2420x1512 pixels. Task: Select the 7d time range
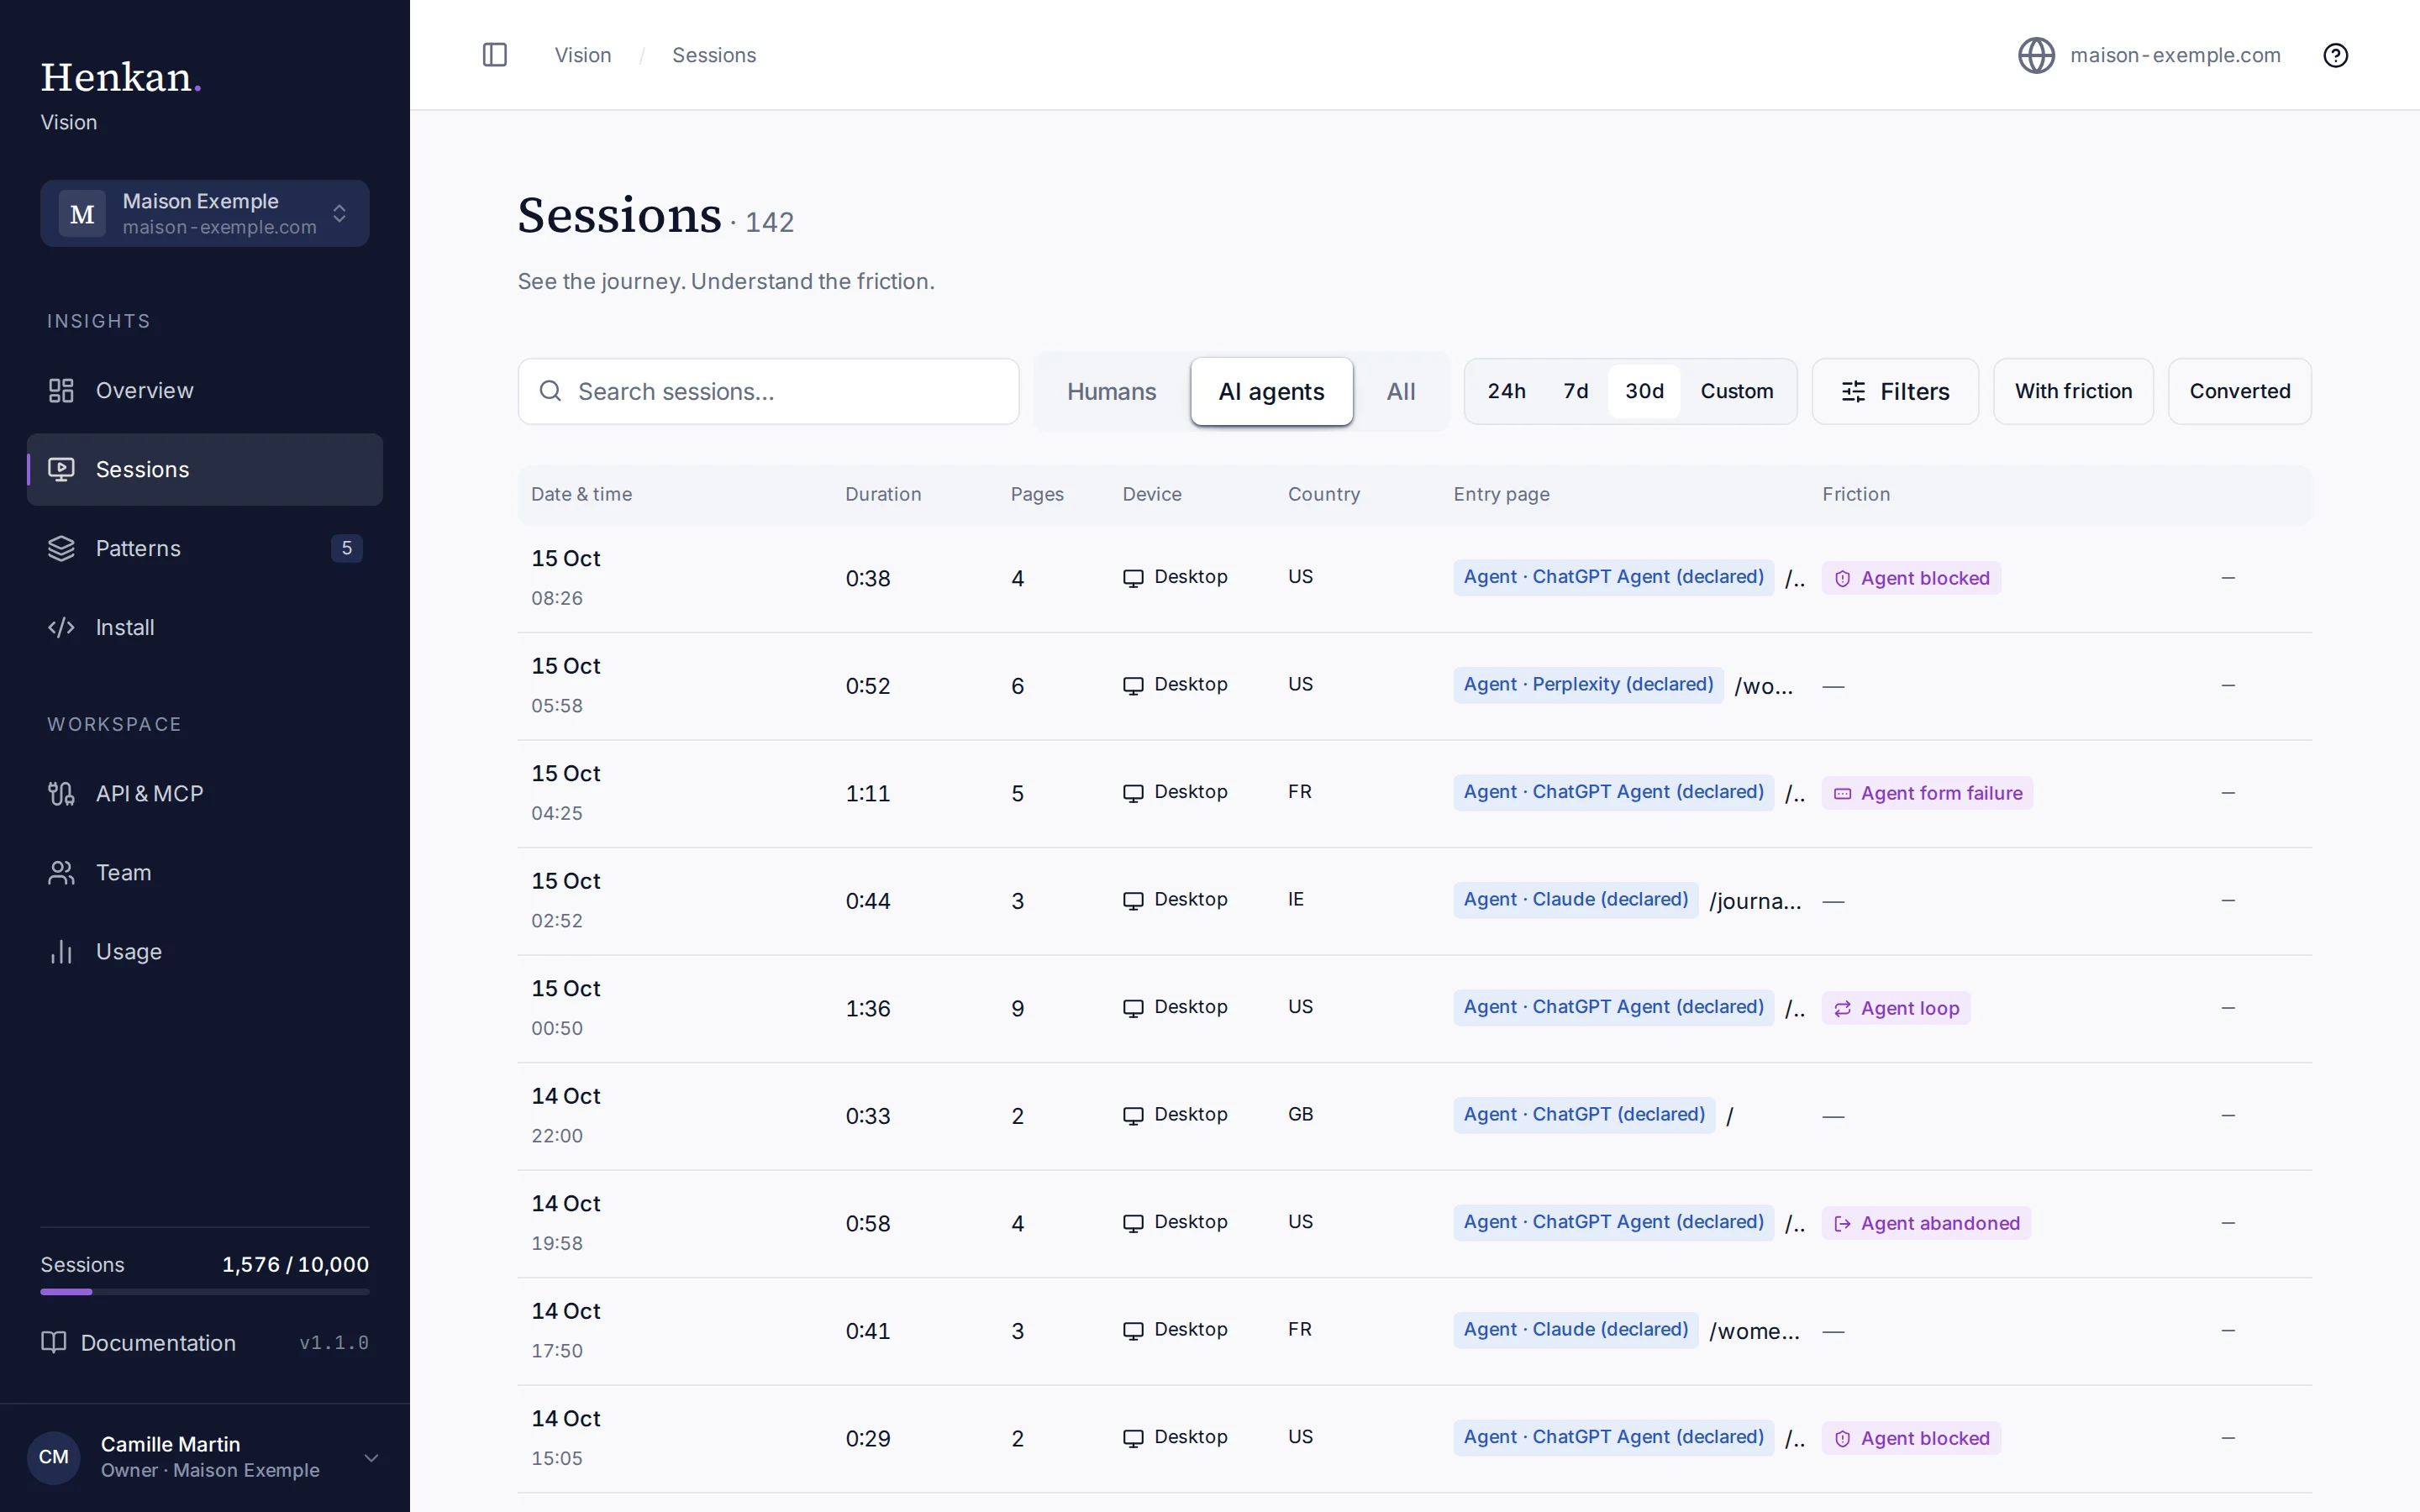click(x=1576, y=391)
